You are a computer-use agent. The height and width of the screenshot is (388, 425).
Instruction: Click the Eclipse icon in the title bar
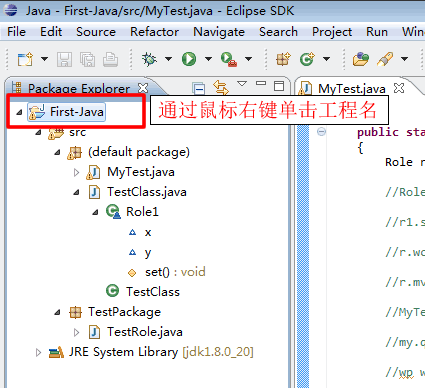coord(11,10)
